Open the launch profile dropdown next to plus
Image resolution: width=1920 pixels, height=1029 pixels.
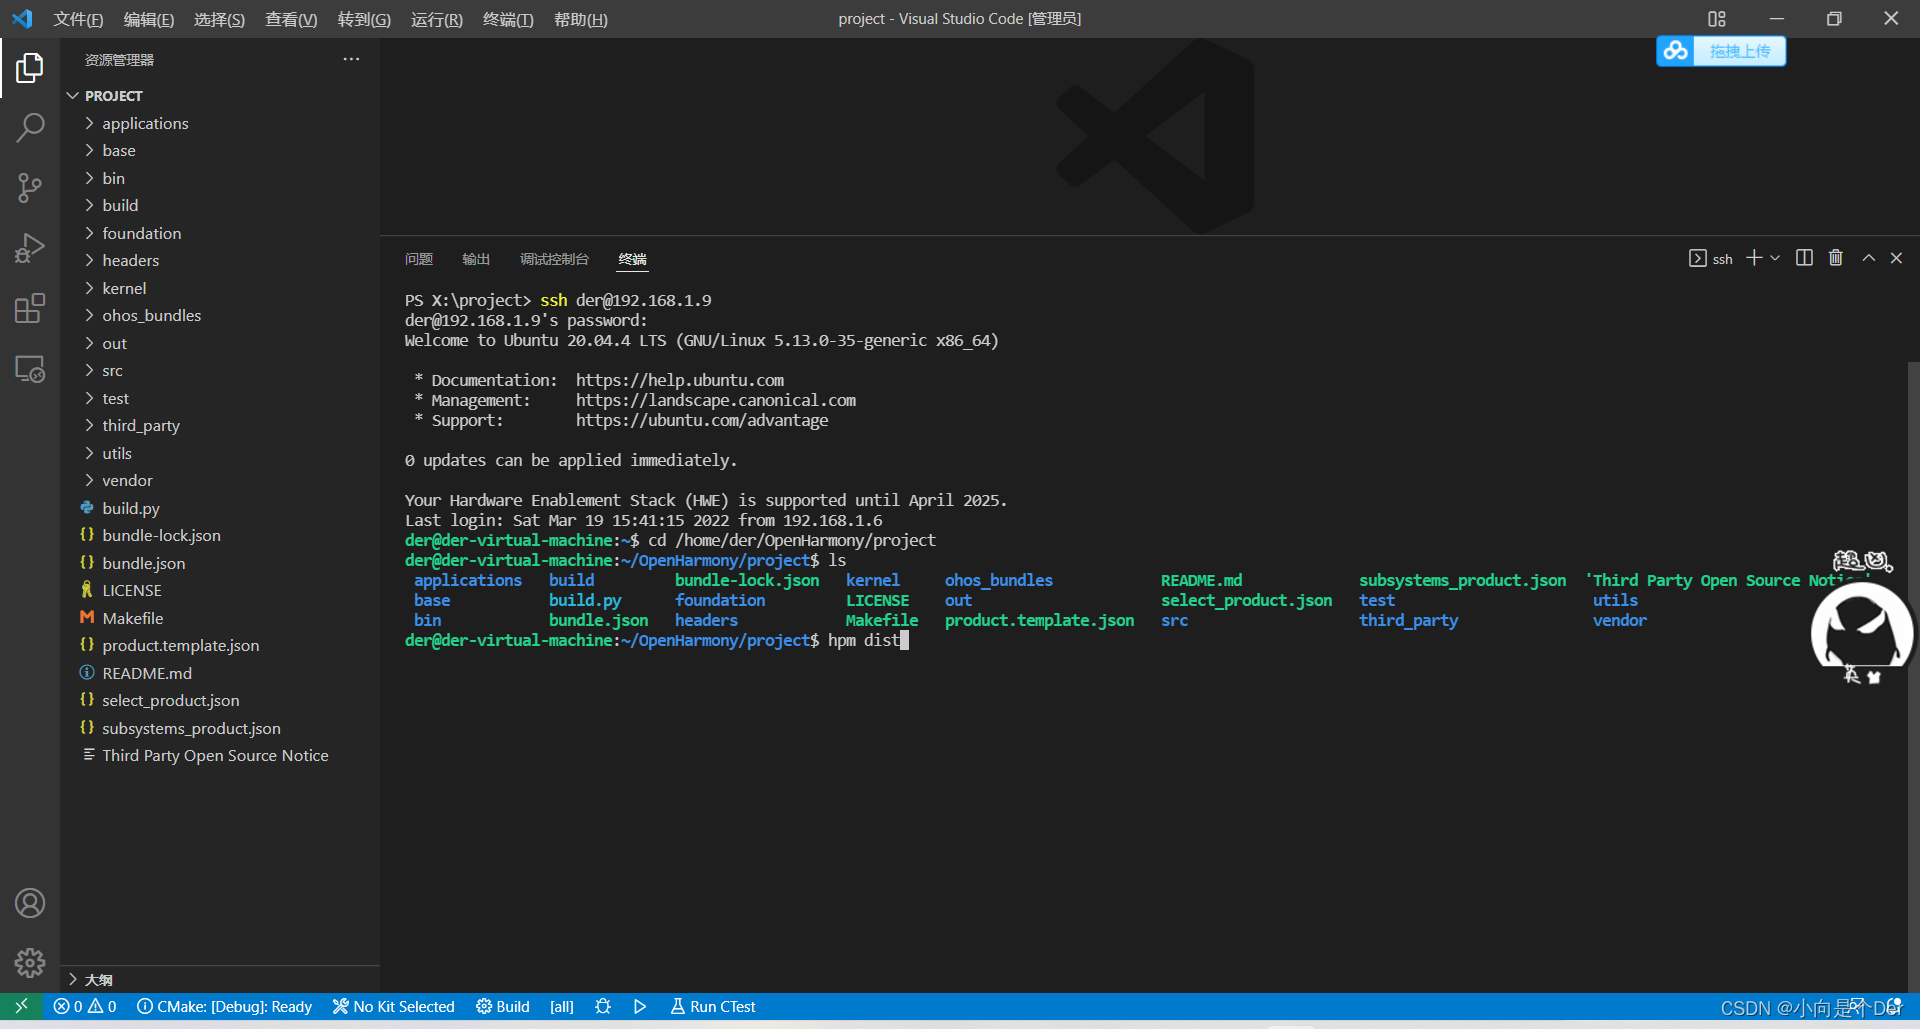(1775, 258)
